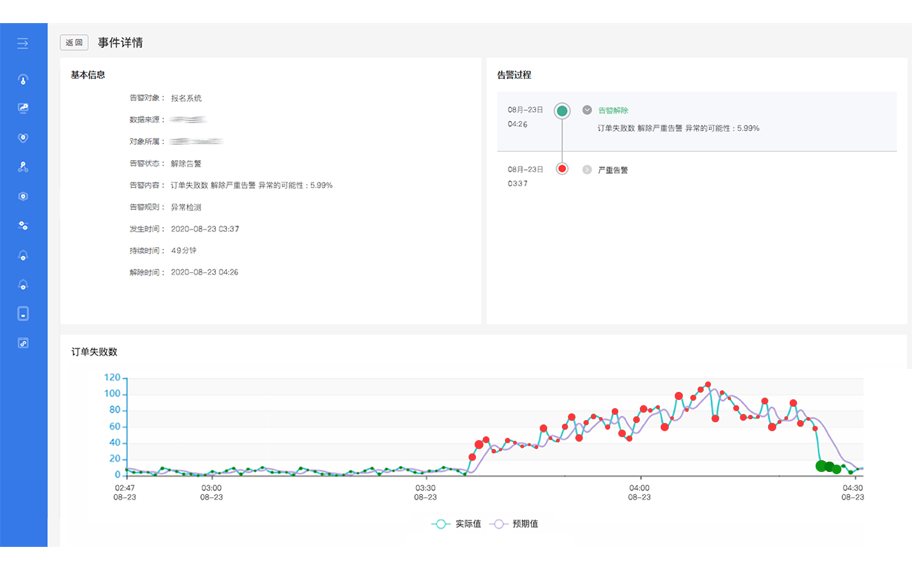Click the green 告警解除 link text
The width and height of the screenshot is (912, 570).
click(x=613, y=110)
